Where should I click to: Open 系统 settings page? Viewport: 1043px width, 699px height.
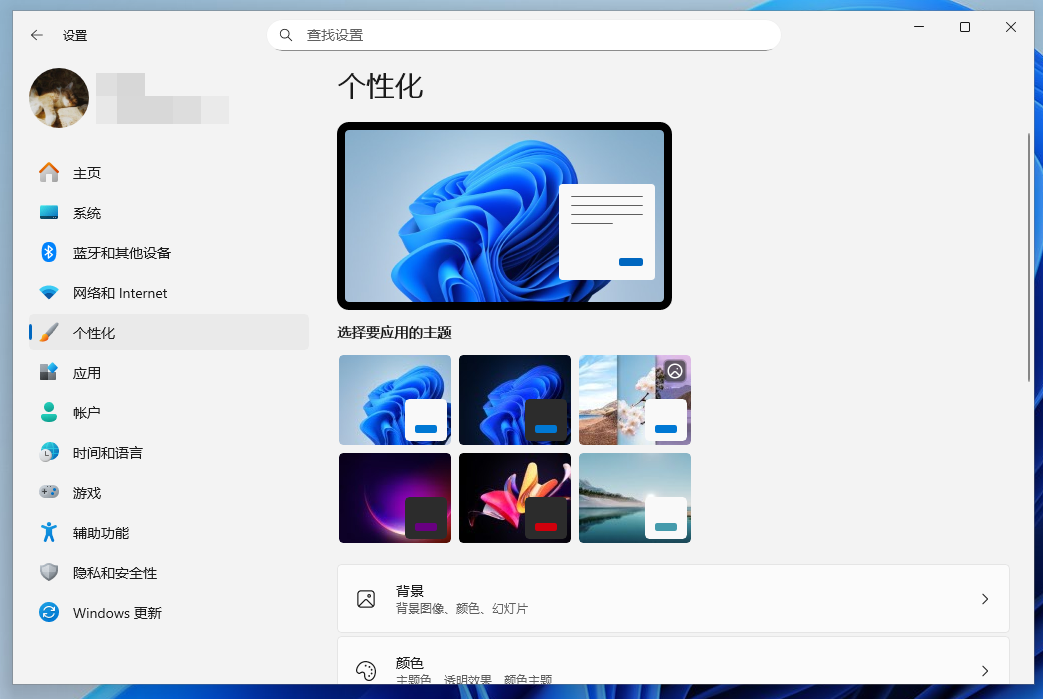tap(169, 213)
